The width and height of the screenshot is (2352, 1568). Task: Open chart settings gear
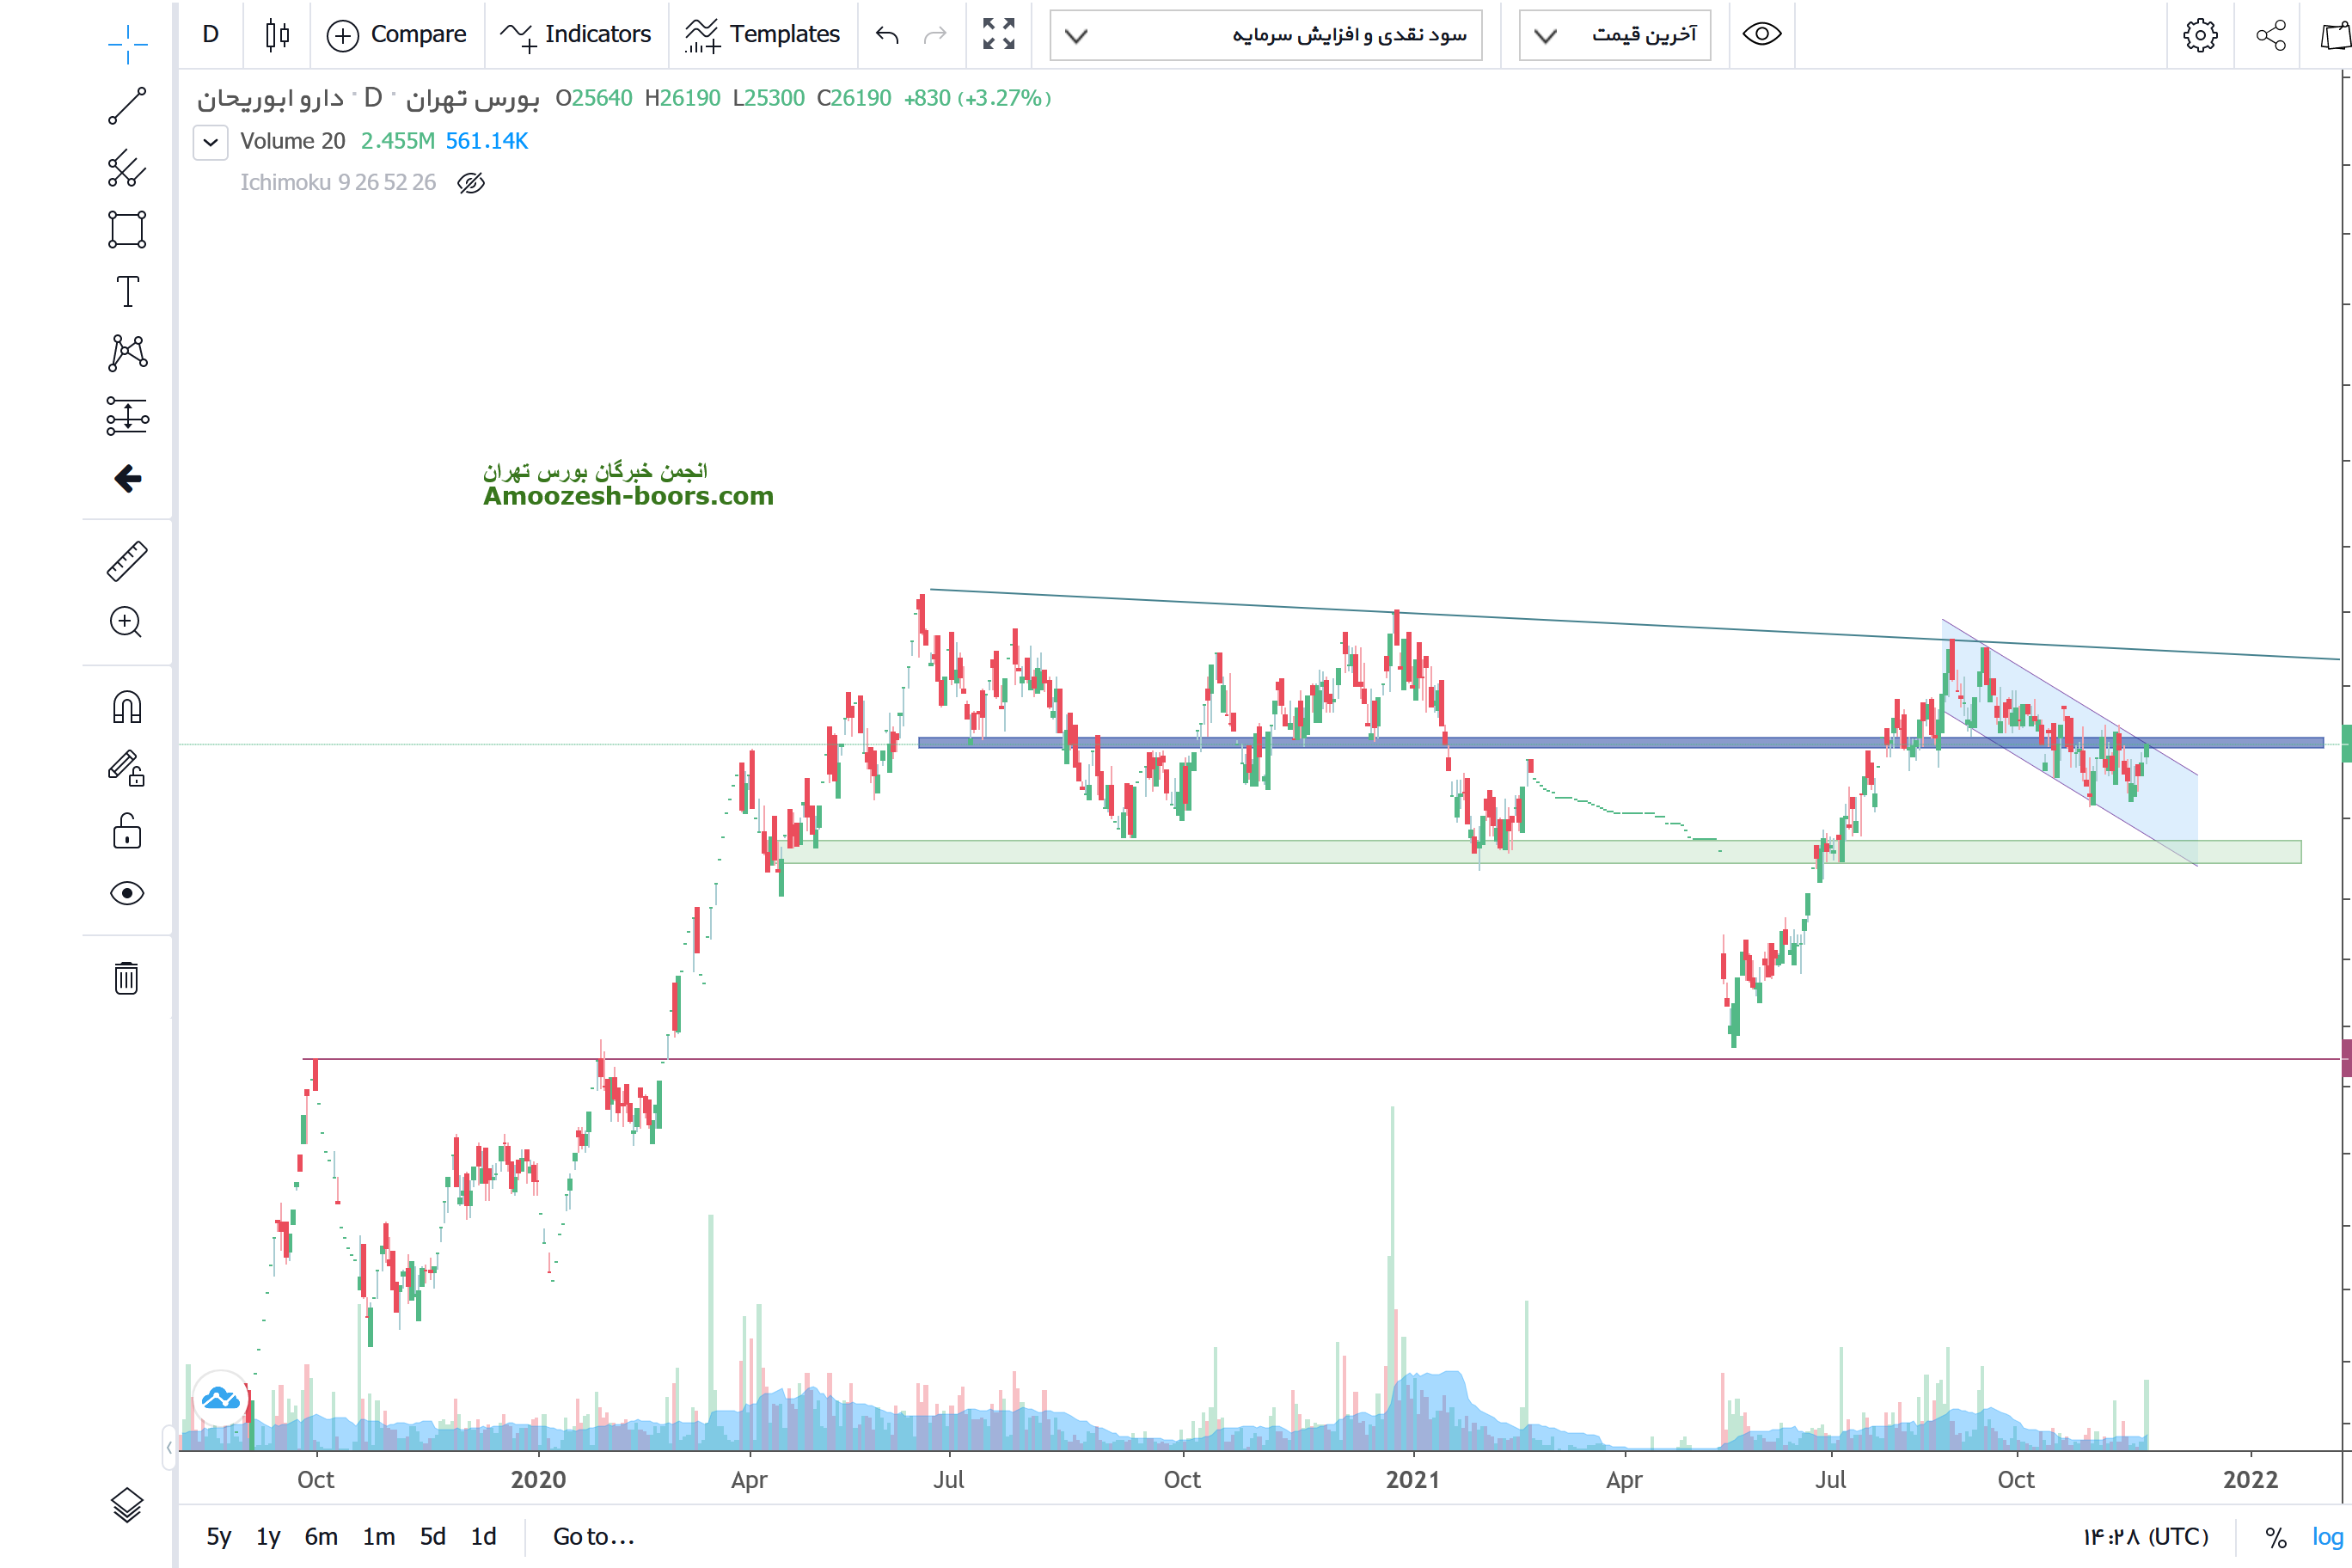coord(2199,35)
